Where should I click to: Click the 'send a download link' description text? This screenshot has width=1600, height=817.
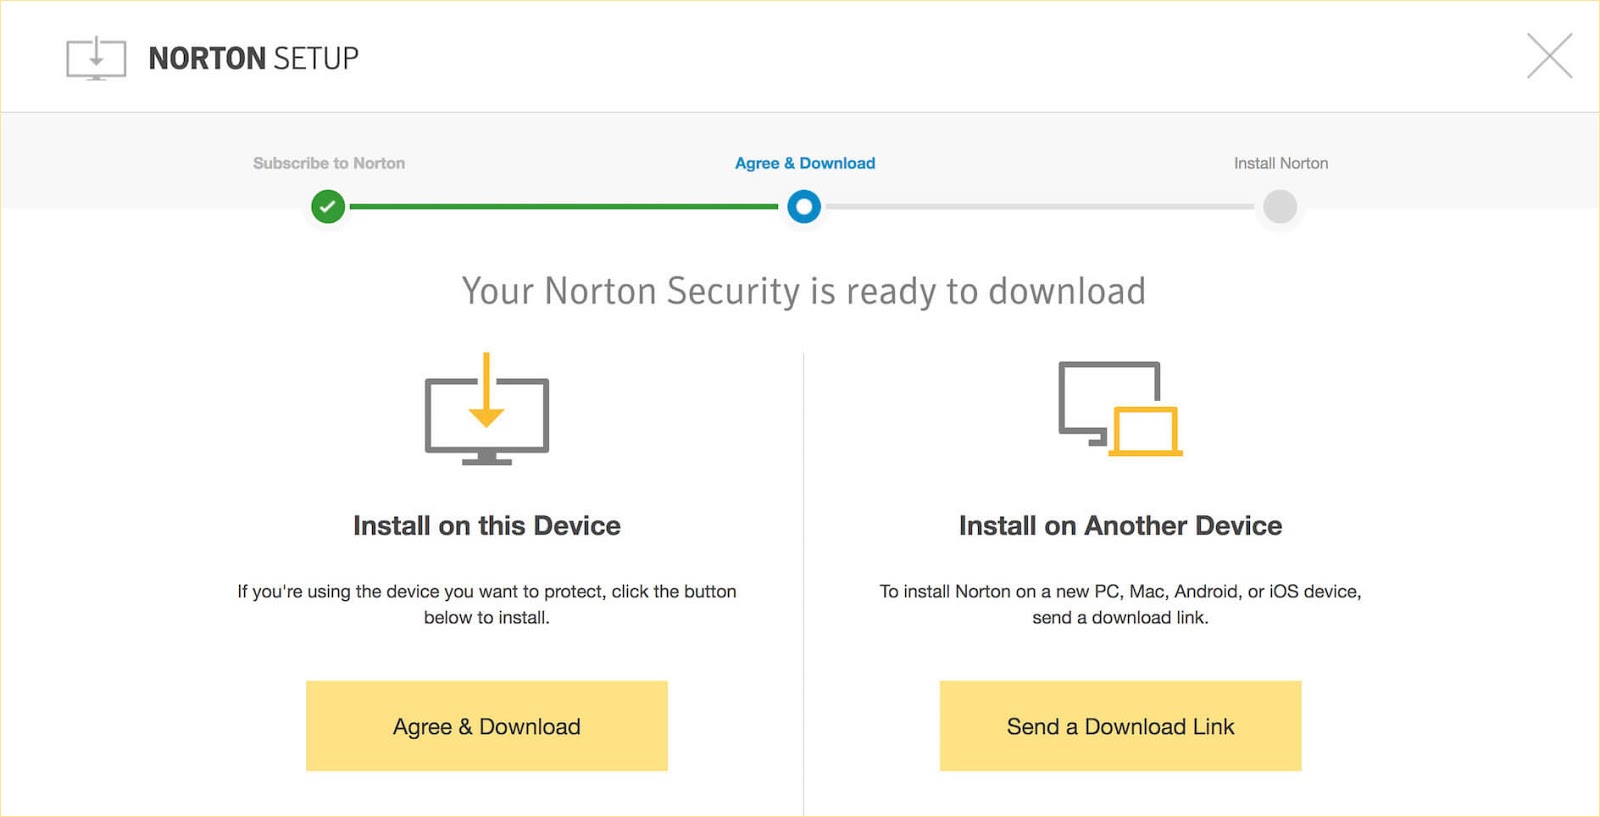click(x=1120, y=604)
